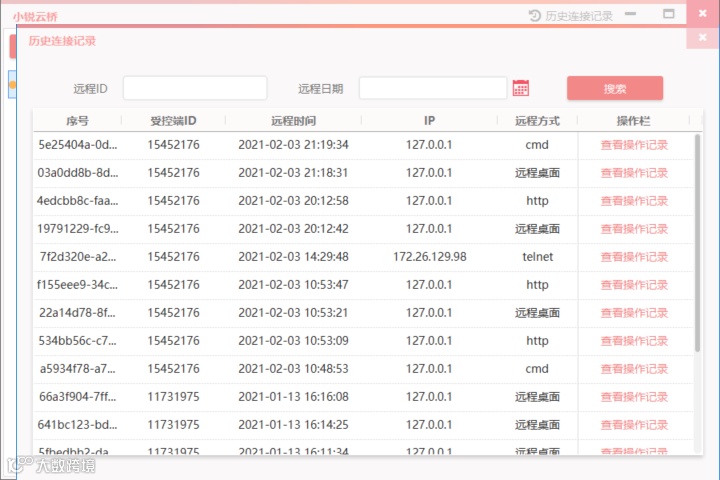Select serial number 5e25404a-0d...

pos(78,145)
